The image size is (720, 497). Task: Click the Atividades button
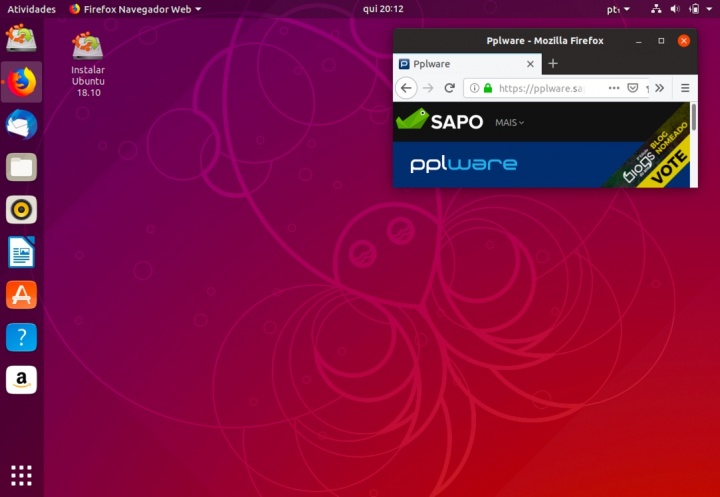click(31, 9)
